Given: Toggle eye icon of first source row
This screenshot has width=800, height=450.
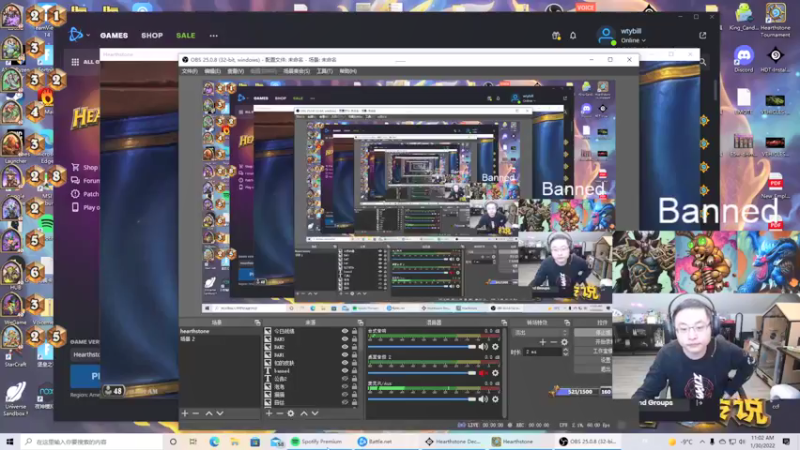Looking at the screenshot, I should [345, 331].
